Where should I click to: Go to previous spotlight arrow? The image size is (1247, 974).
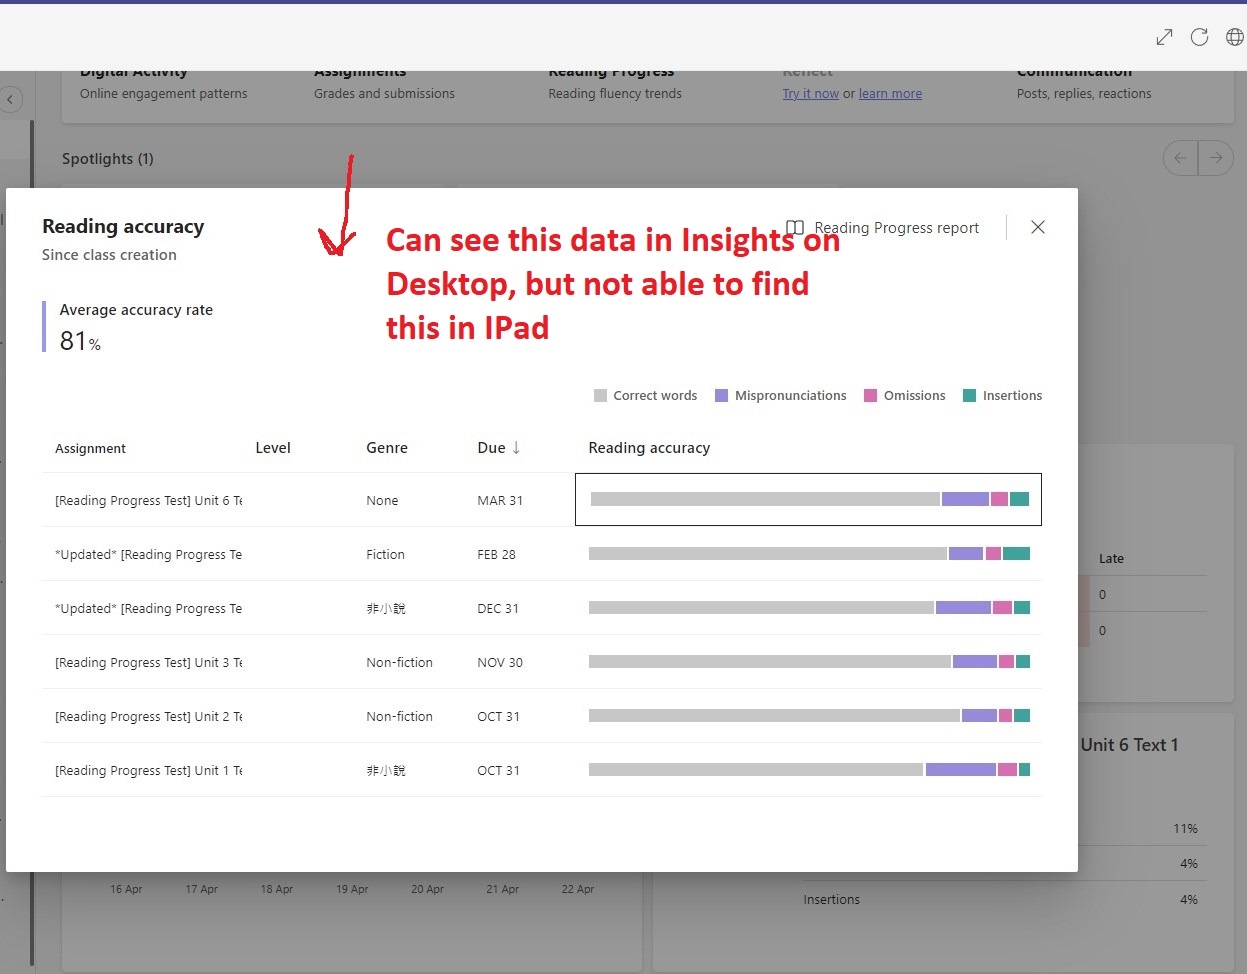(x=1180, y=158)
